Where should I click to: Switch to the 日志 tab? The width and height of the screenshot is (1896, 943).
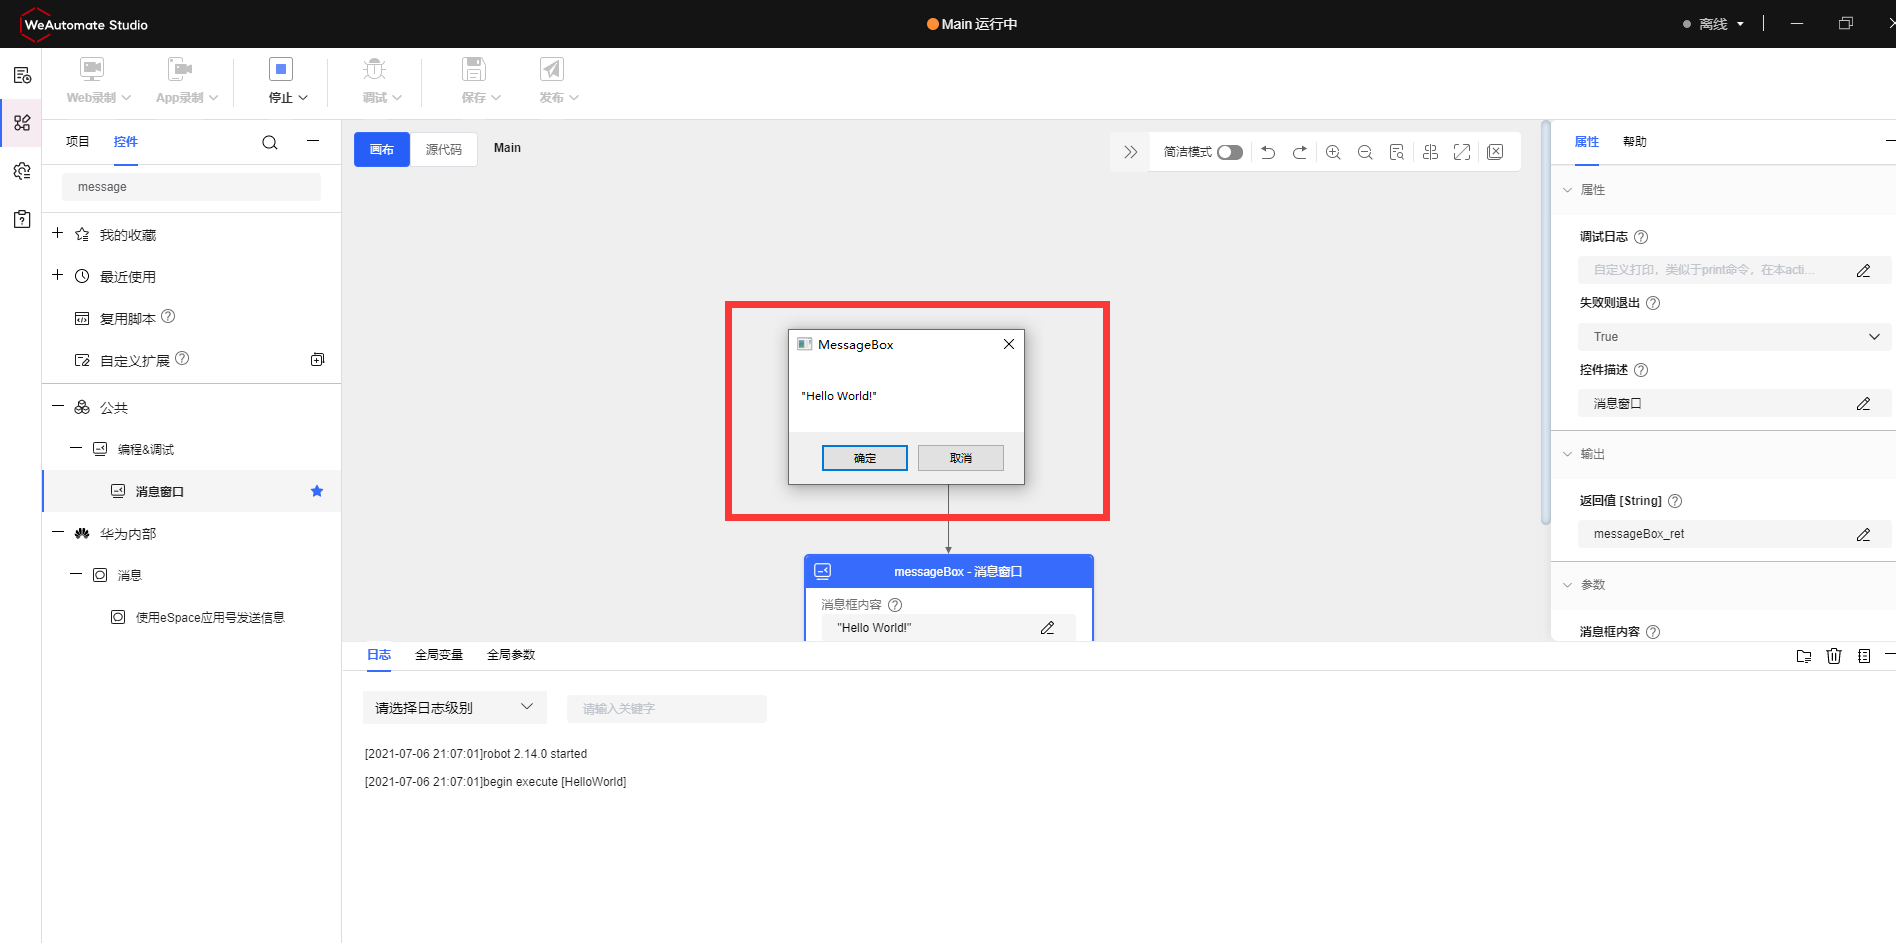click(x=379, y=655)
